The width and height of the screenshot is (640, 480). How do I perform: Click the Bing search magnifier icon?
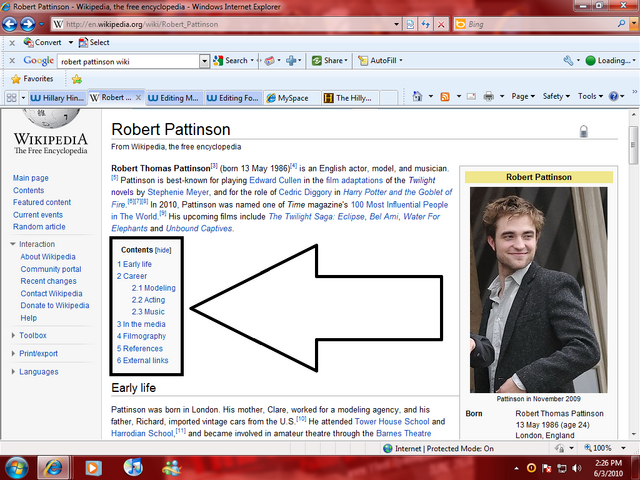coord(621,24)
